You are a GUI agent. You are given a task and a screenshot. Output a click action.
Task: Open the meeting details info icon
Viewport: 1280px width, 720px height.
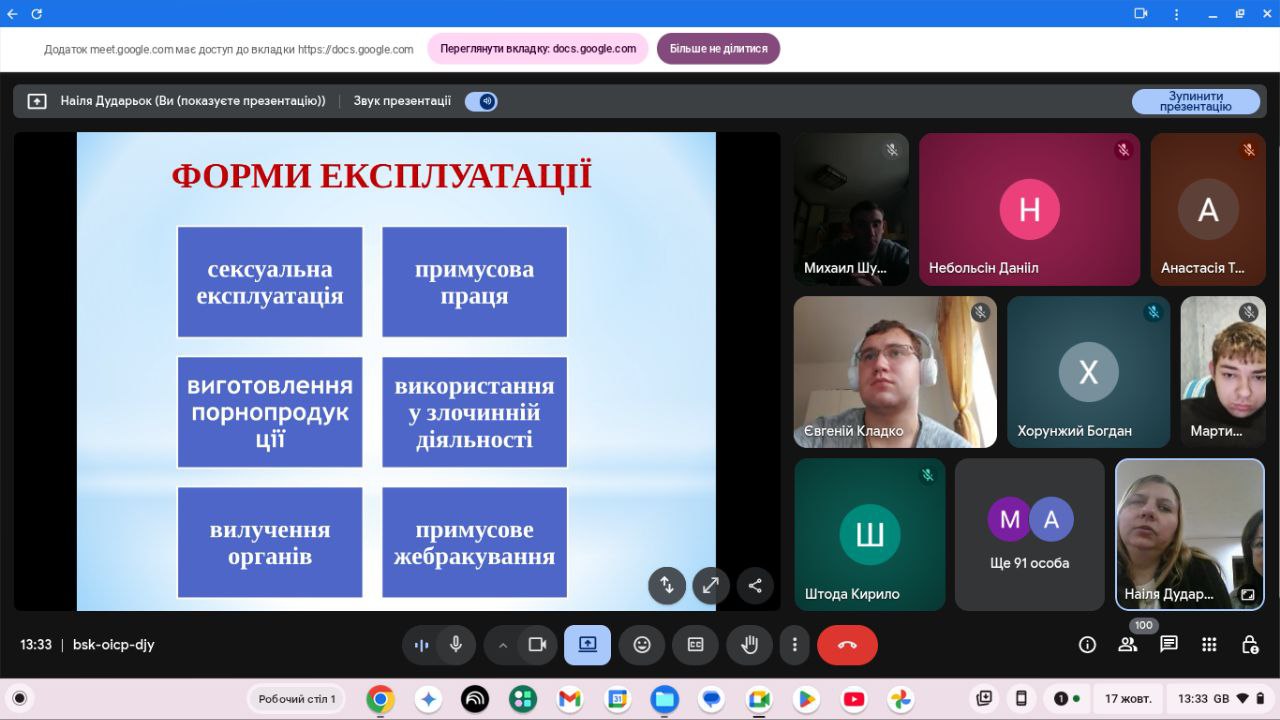click(x=1087, y=645)
